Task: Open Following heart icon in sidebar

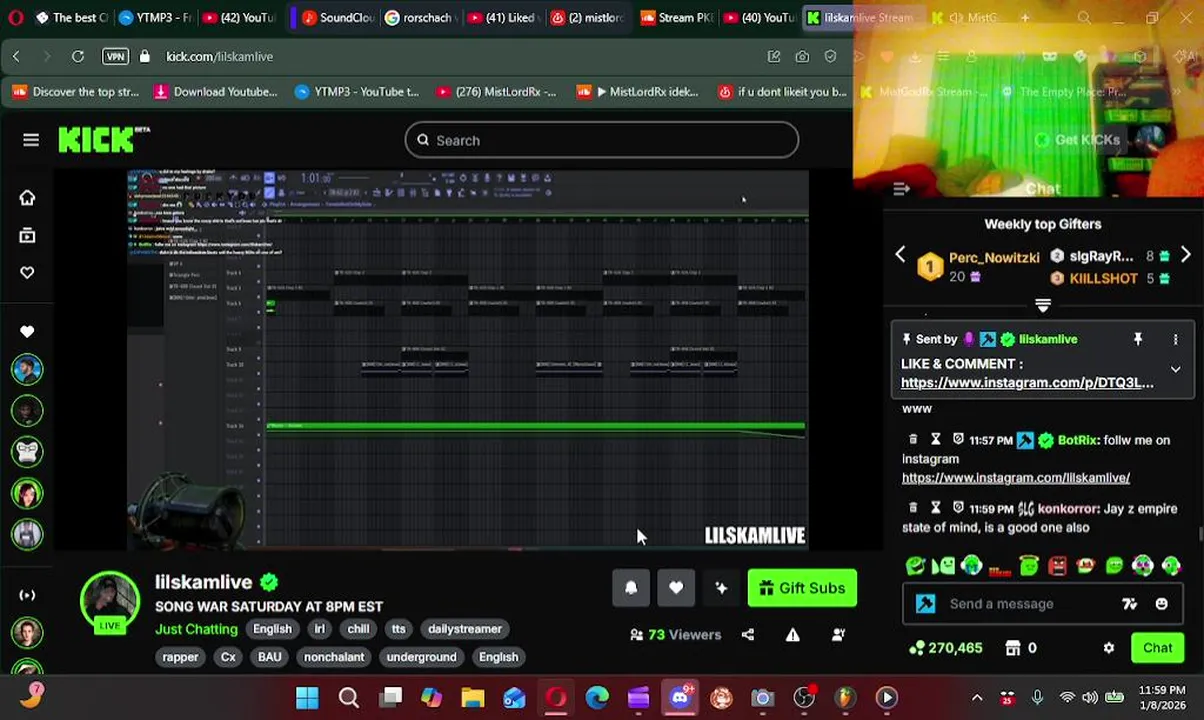Action: (27, 272)
